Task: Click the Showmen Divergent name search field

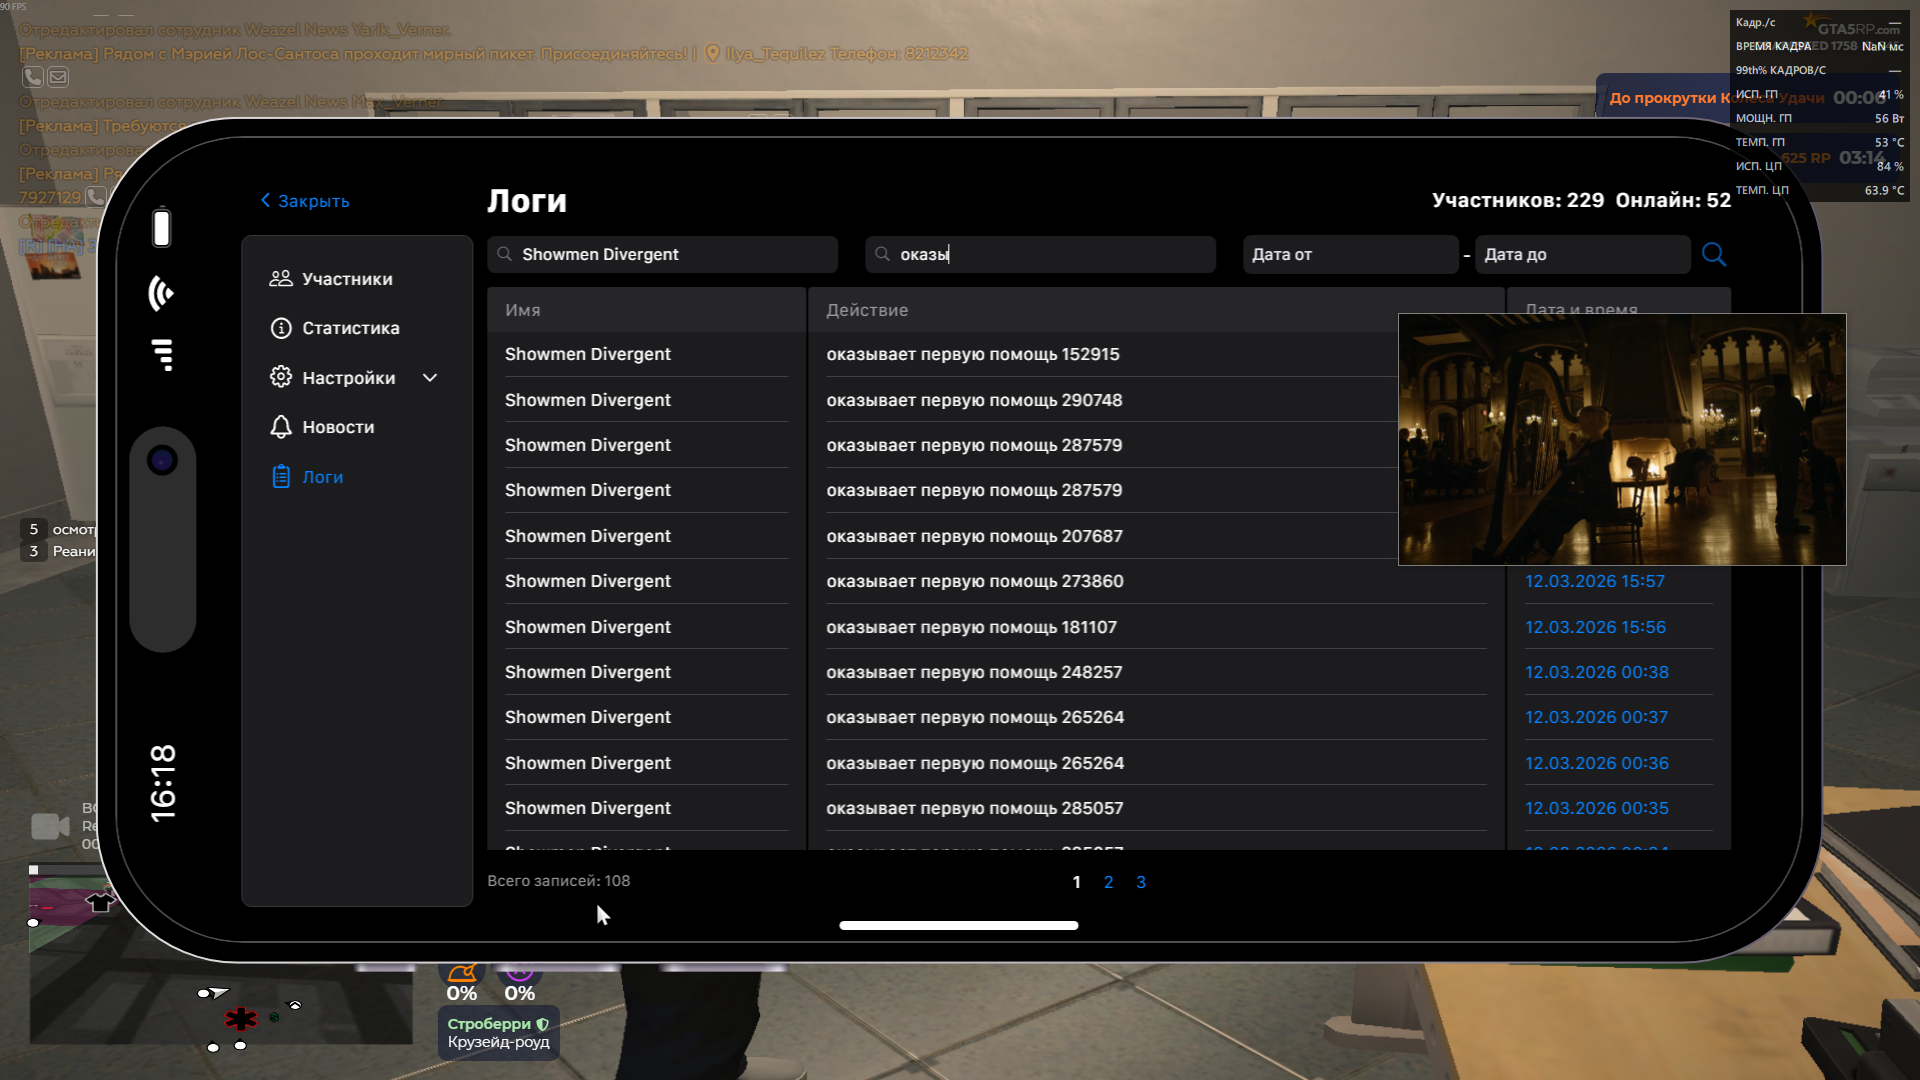Action: pyautogui.click(x=662, y=255)
